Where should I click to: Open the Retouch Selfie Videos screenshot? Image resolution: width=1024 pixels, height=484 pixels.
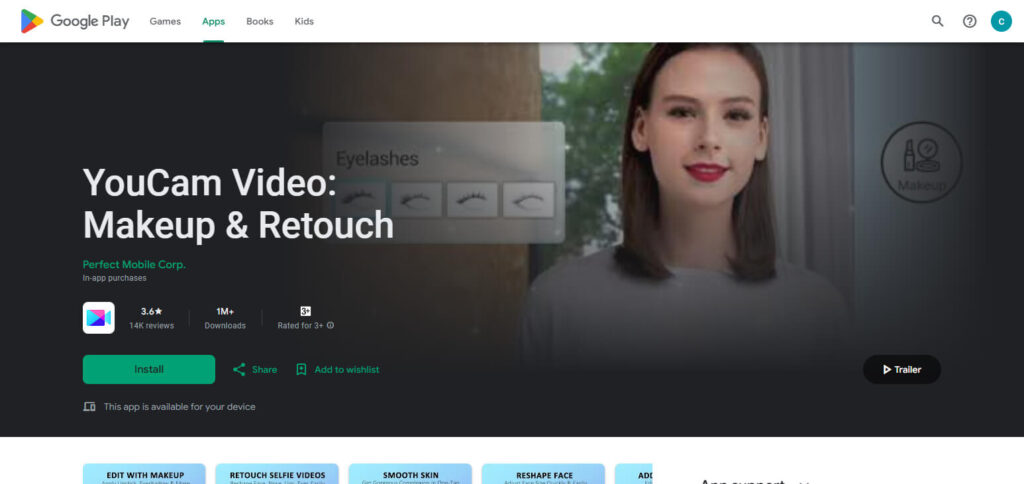277,474
